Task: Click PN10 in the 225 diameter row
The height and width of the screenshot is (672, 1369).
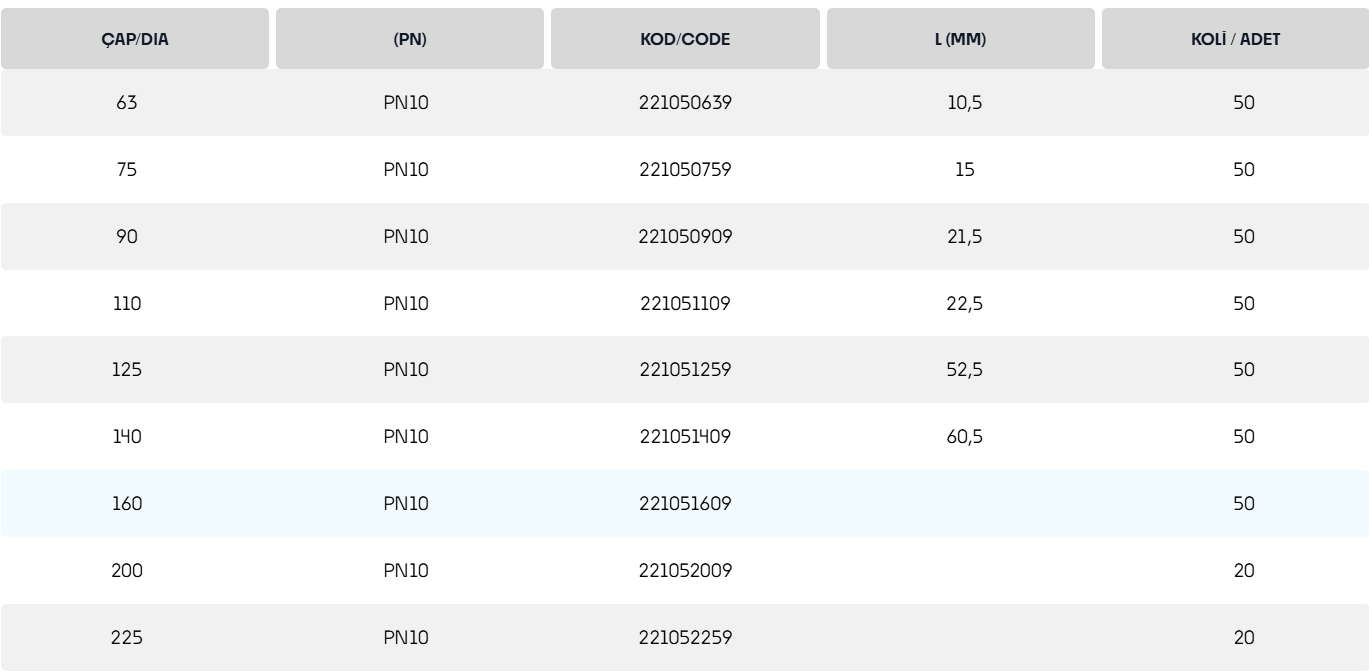Action: [x=406, y=638]
